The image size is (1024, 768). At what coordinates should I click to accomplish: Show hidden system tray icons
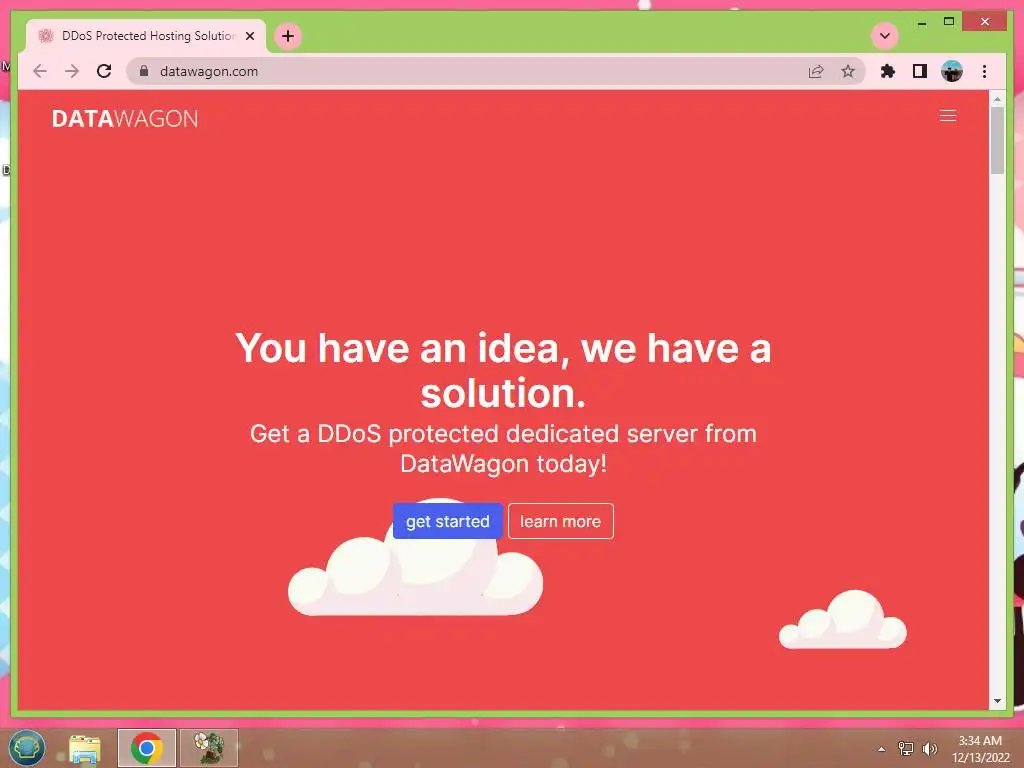coord(882,749)
